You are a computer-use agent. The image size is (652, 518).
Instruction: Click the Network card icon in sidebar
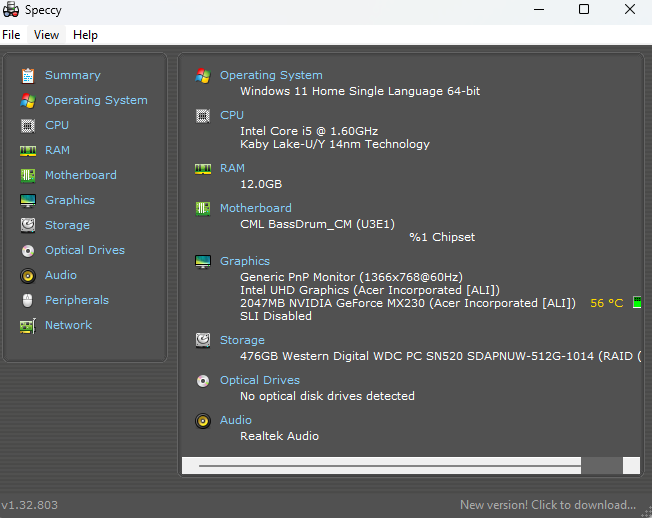(28, 326)
